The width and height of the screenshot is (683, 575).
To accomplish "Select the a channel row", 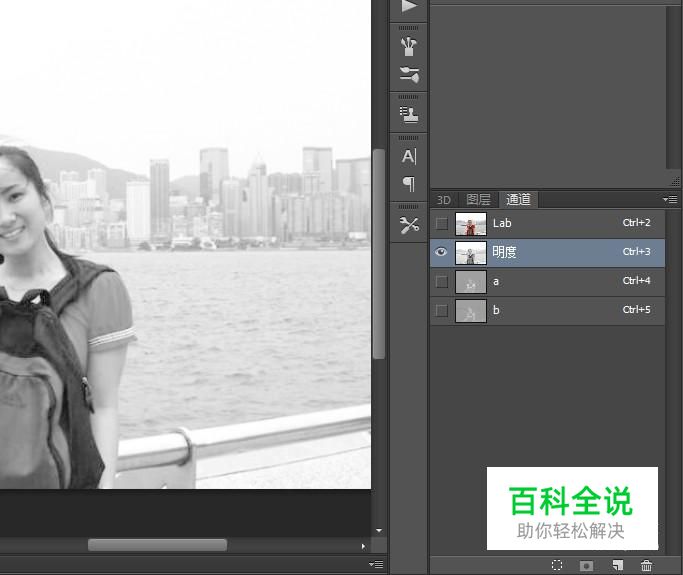I will pyautogui.click(x=548, y=281).
